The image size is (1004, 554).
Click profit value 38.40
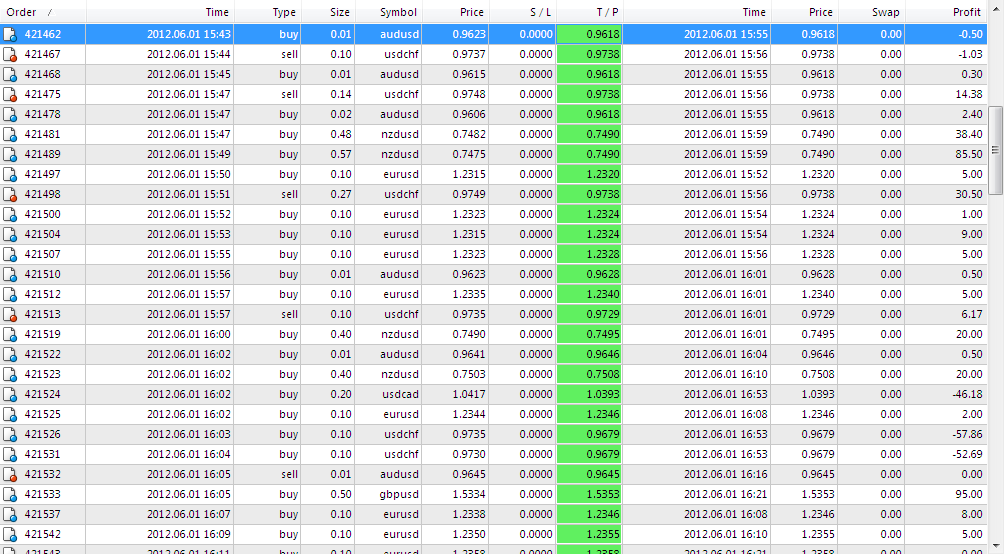pos(968,134)
